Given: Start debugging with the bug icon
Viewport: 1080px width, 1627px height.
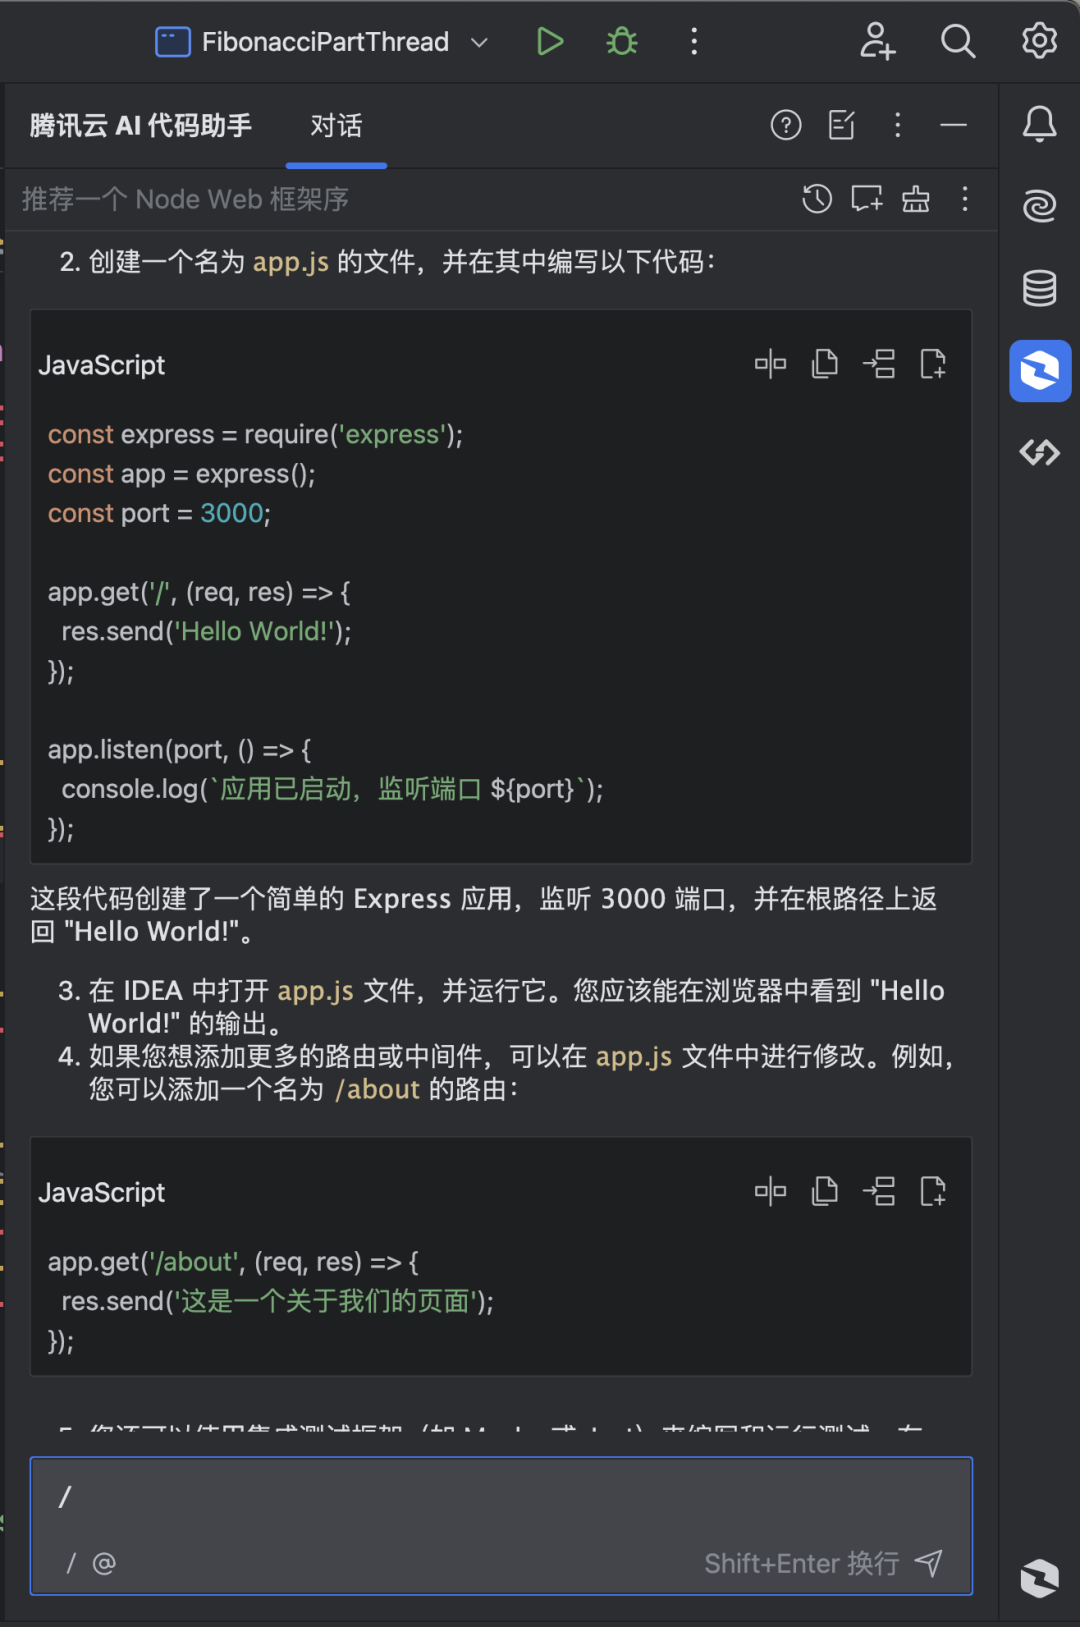Looking at the screenshot, I should 622,41.
